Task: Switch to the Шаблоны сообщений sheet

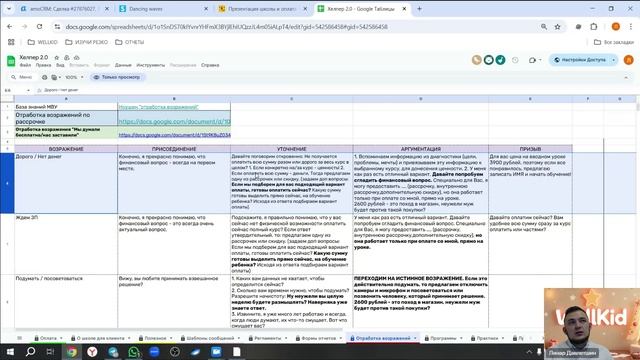Action: [x=210, y=338]
